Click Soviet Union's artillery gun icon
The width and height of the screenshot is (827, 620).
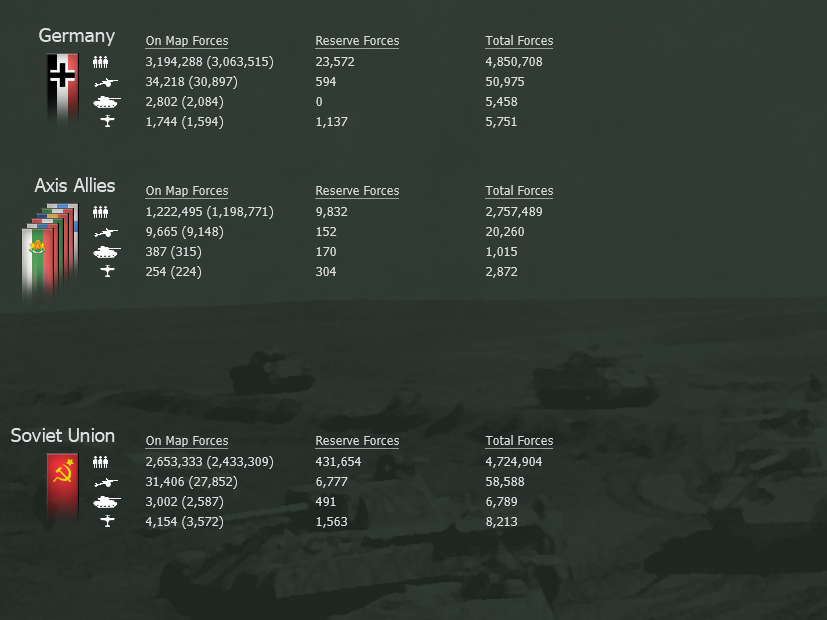tap(106, 482)
